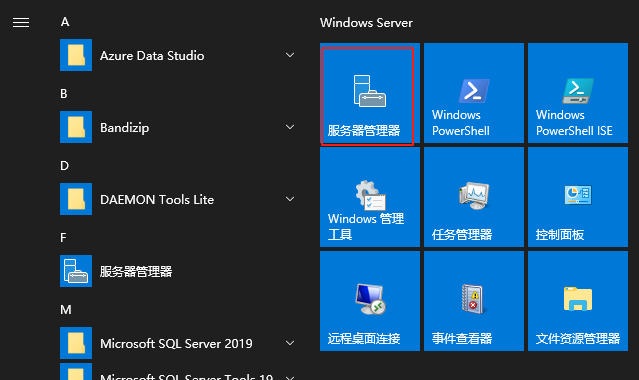
Task: Click the Windows Server group title
Action: (x=366, y=23)
